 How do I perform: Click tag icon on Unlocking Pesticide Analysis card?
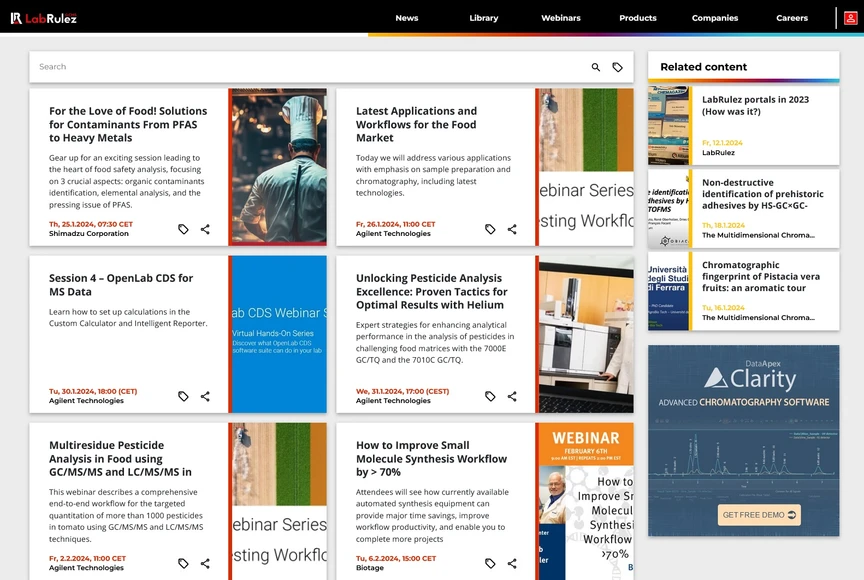tap(490, 396)
